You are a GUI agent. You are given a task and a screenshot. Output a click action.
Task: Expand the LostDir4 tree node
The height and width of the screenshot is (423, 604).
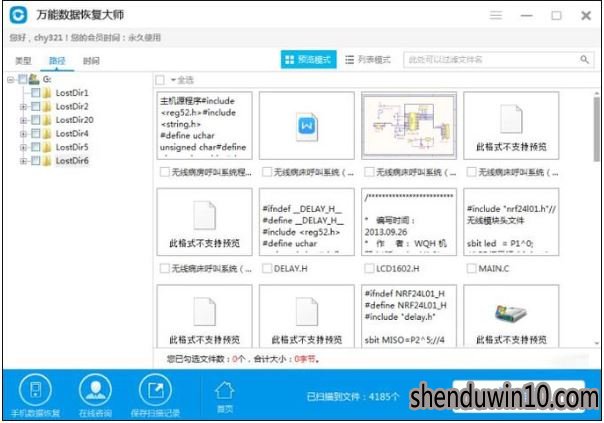click(23, 134)
